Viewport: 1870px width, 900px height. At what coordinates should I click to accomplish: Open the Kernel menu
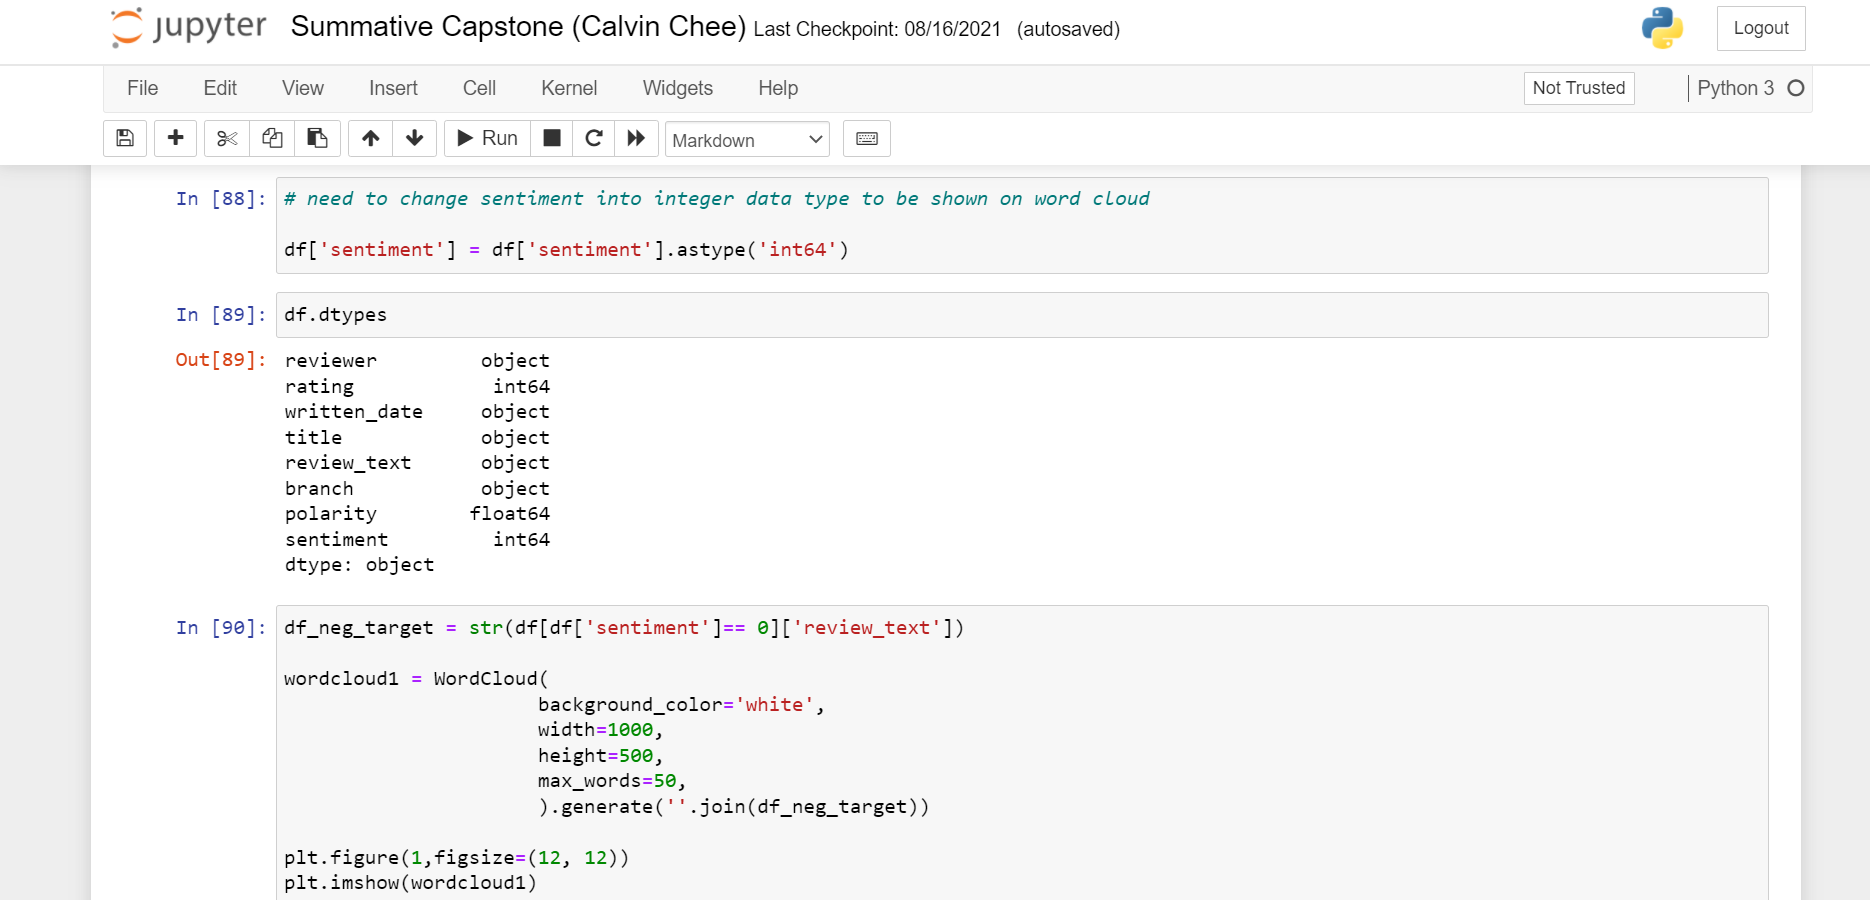[x=568, y=88]
